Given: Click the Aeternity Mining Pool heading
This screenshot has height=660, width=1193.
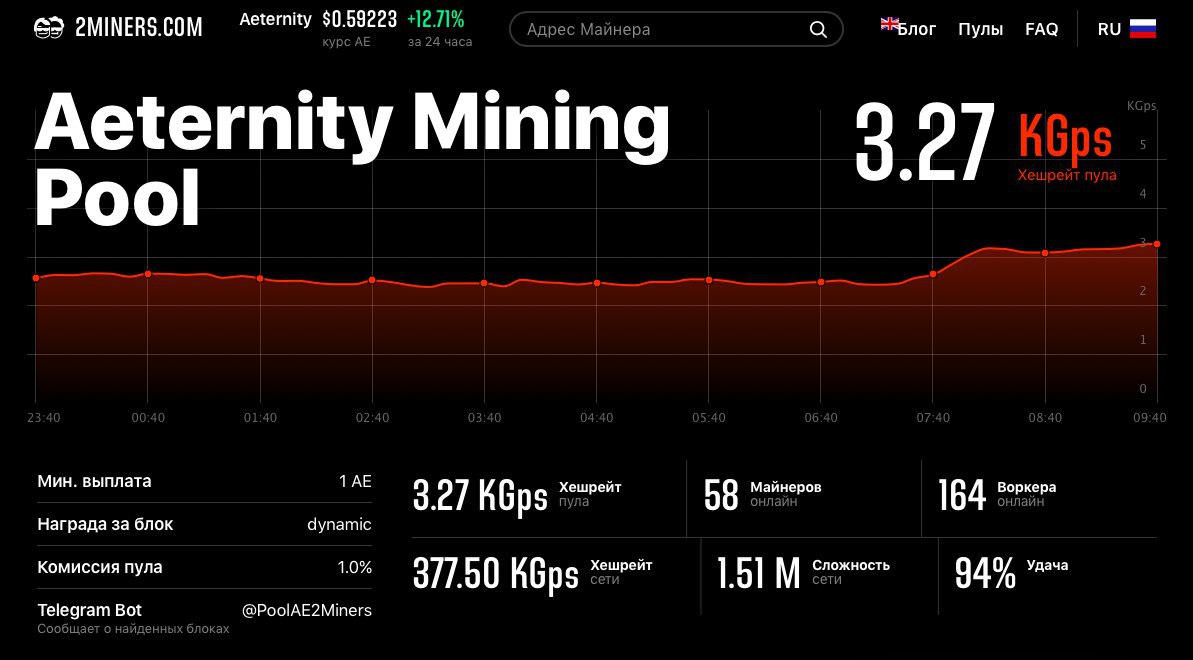Looking at the screenshot, I should [x=352, y=160].
